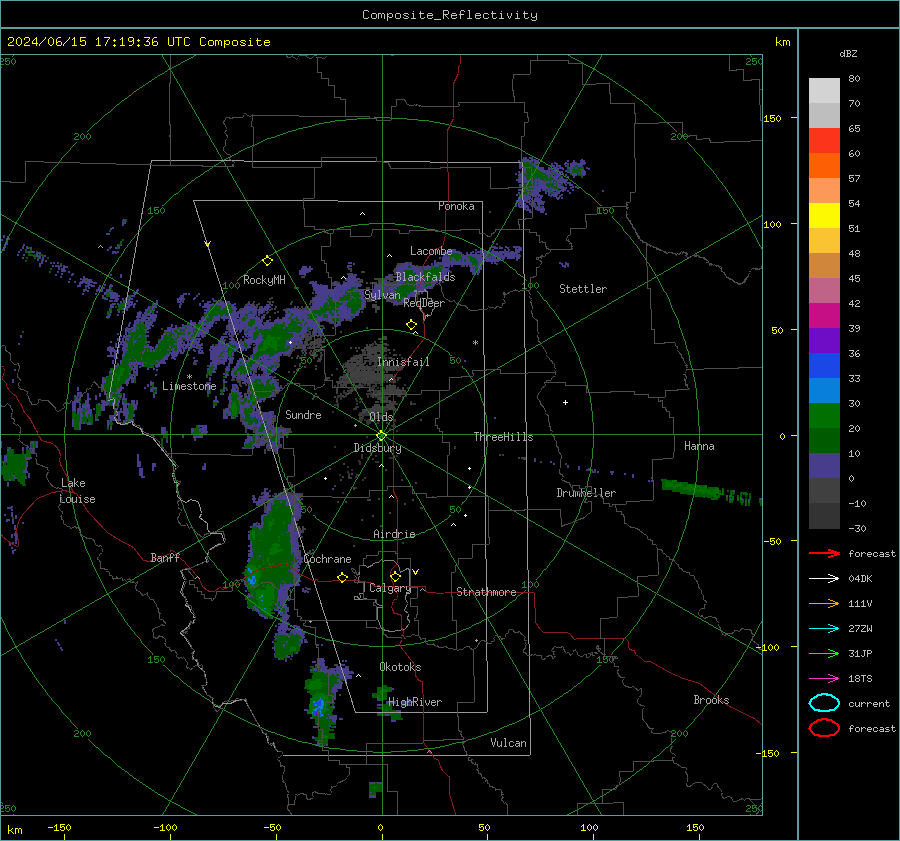Click the Ponoka label
900x841 pixels.
(x=456, y=206)
